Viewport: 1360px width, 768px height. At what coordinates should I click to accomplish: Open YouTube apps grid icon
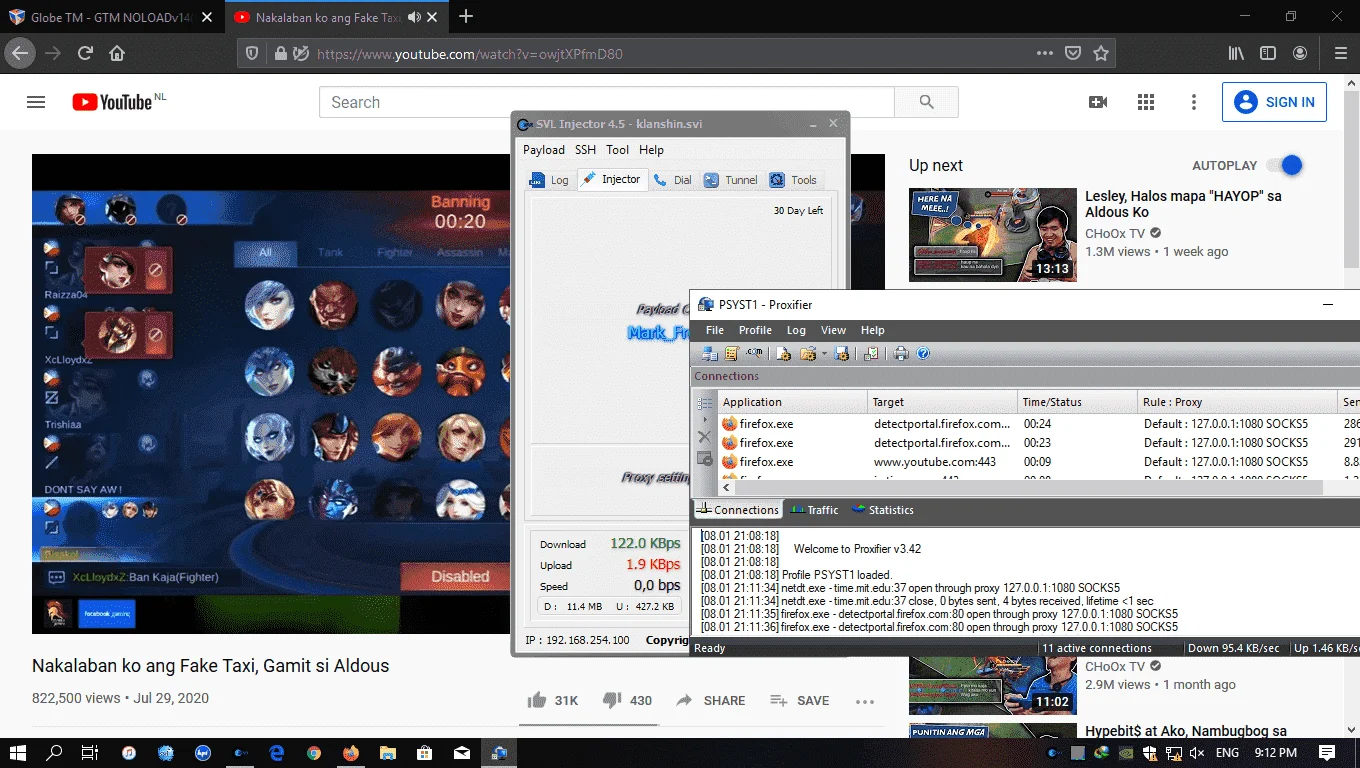1146,102
